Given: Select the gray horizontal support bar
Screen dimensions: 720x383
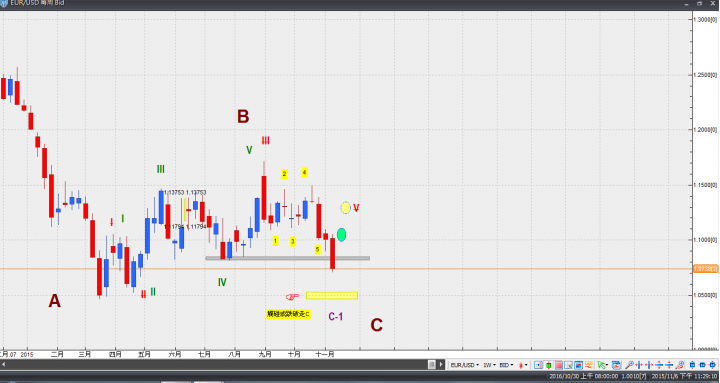Looking at the screenshot, I should [x=287, y=258].
